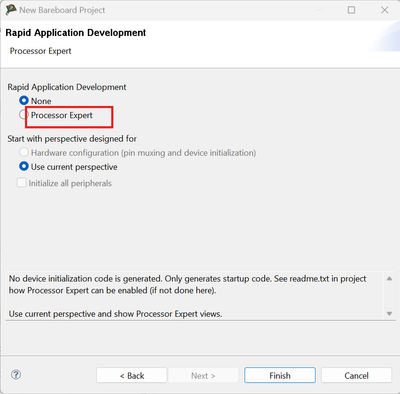This screenshot has width=400, height=394.
Task: Click the 'Use current perspective and show' text line
Action: click(115, 314)
